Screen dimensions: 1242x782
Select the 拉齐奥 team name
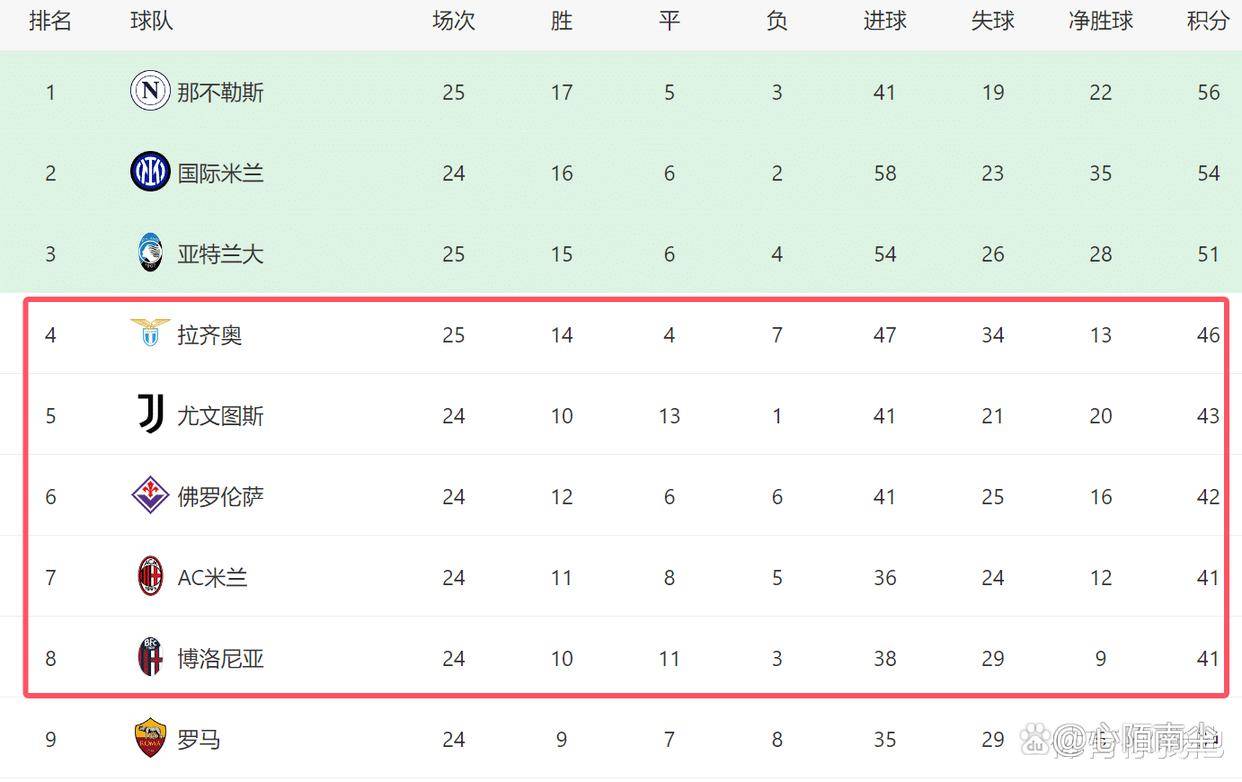tap(210, 335)
